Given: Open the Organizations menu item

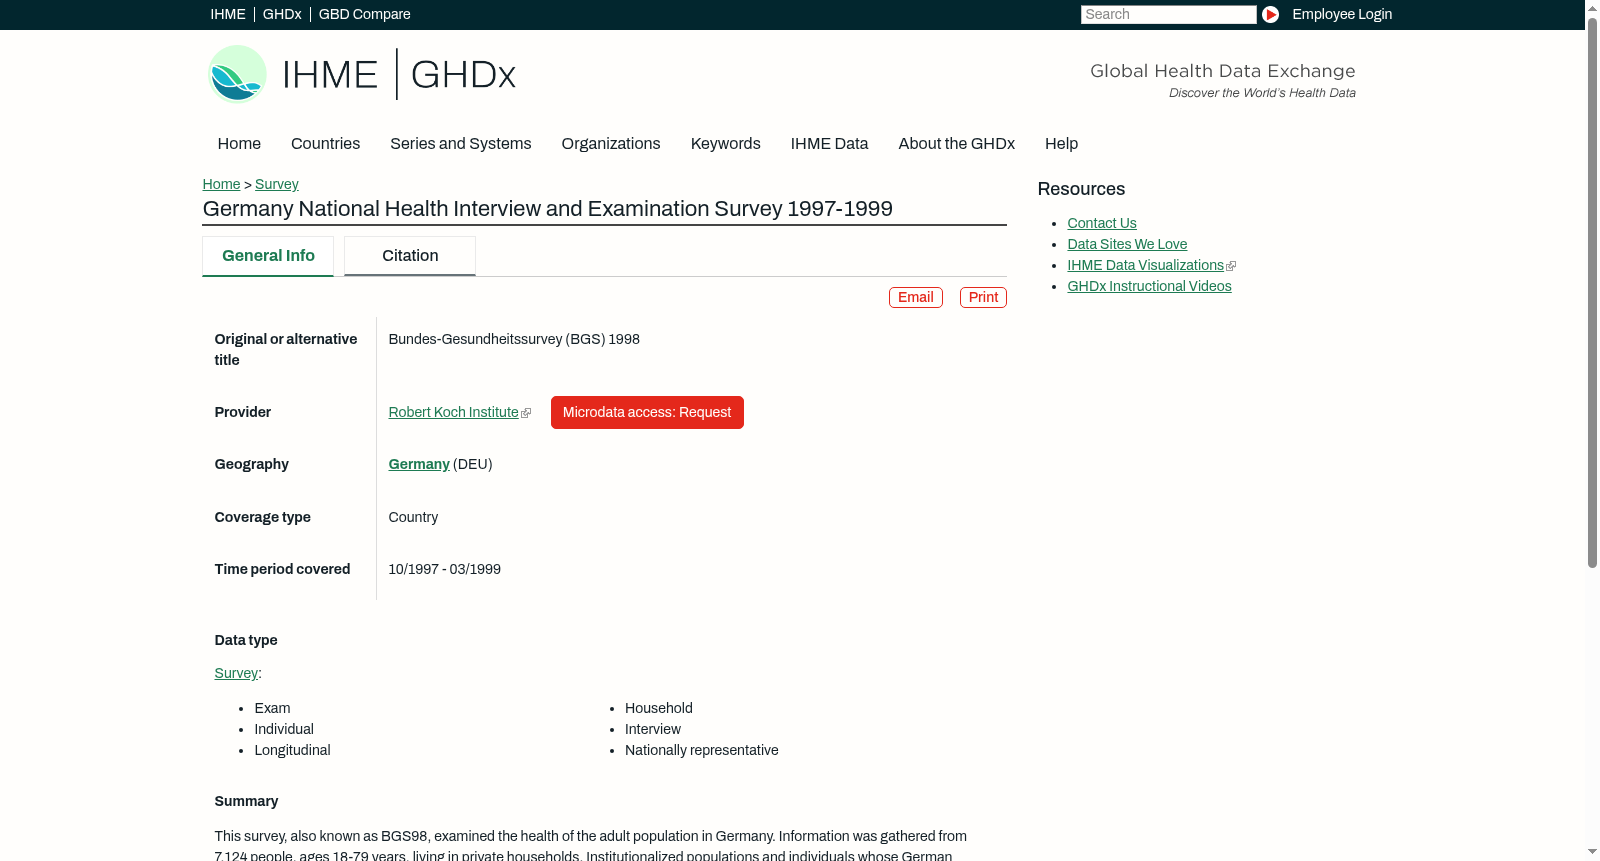Looking at the screenshot, I should point(611,143).
